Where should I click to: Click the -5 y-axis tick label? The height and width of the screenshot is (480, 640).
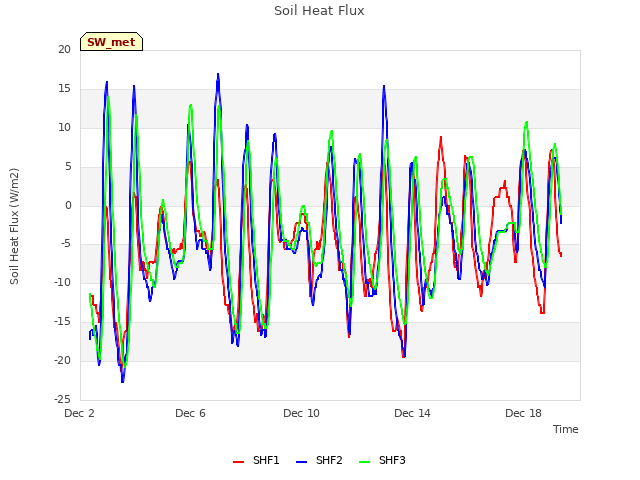coord(66,244)
